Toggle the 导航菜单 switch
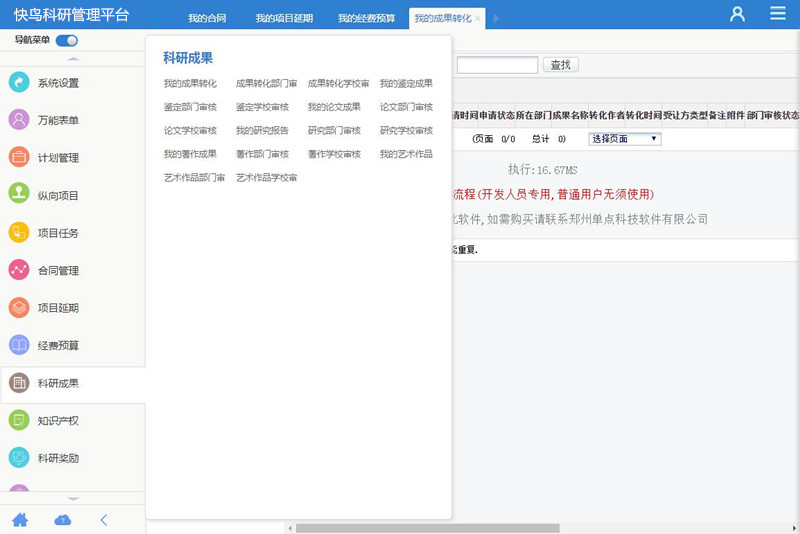Screen dimensions: 800x534 (x=67, y=40)
